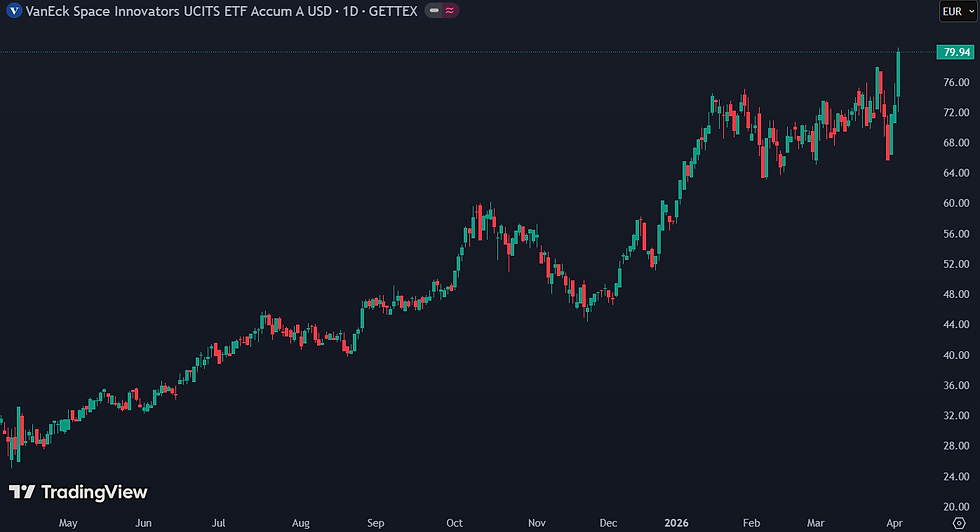
Task: Click the Jul label on time axis
Action: point(218,523)
